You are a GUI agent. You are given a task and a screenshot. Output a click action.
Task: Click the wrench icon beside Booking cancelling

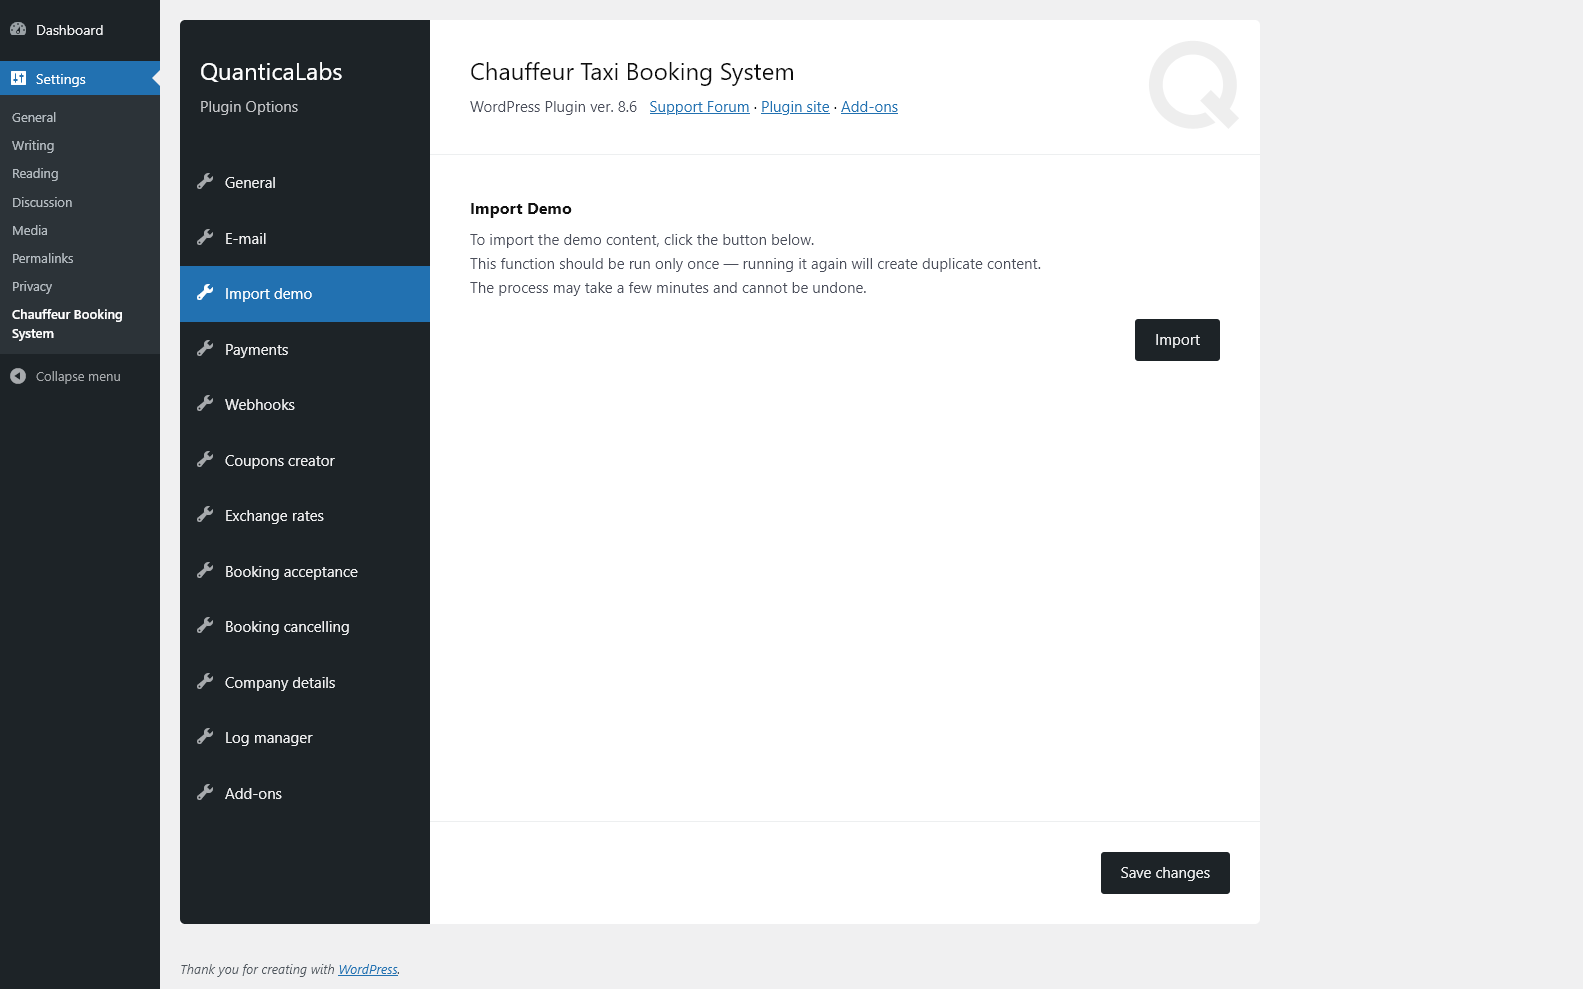coord(205,625)
